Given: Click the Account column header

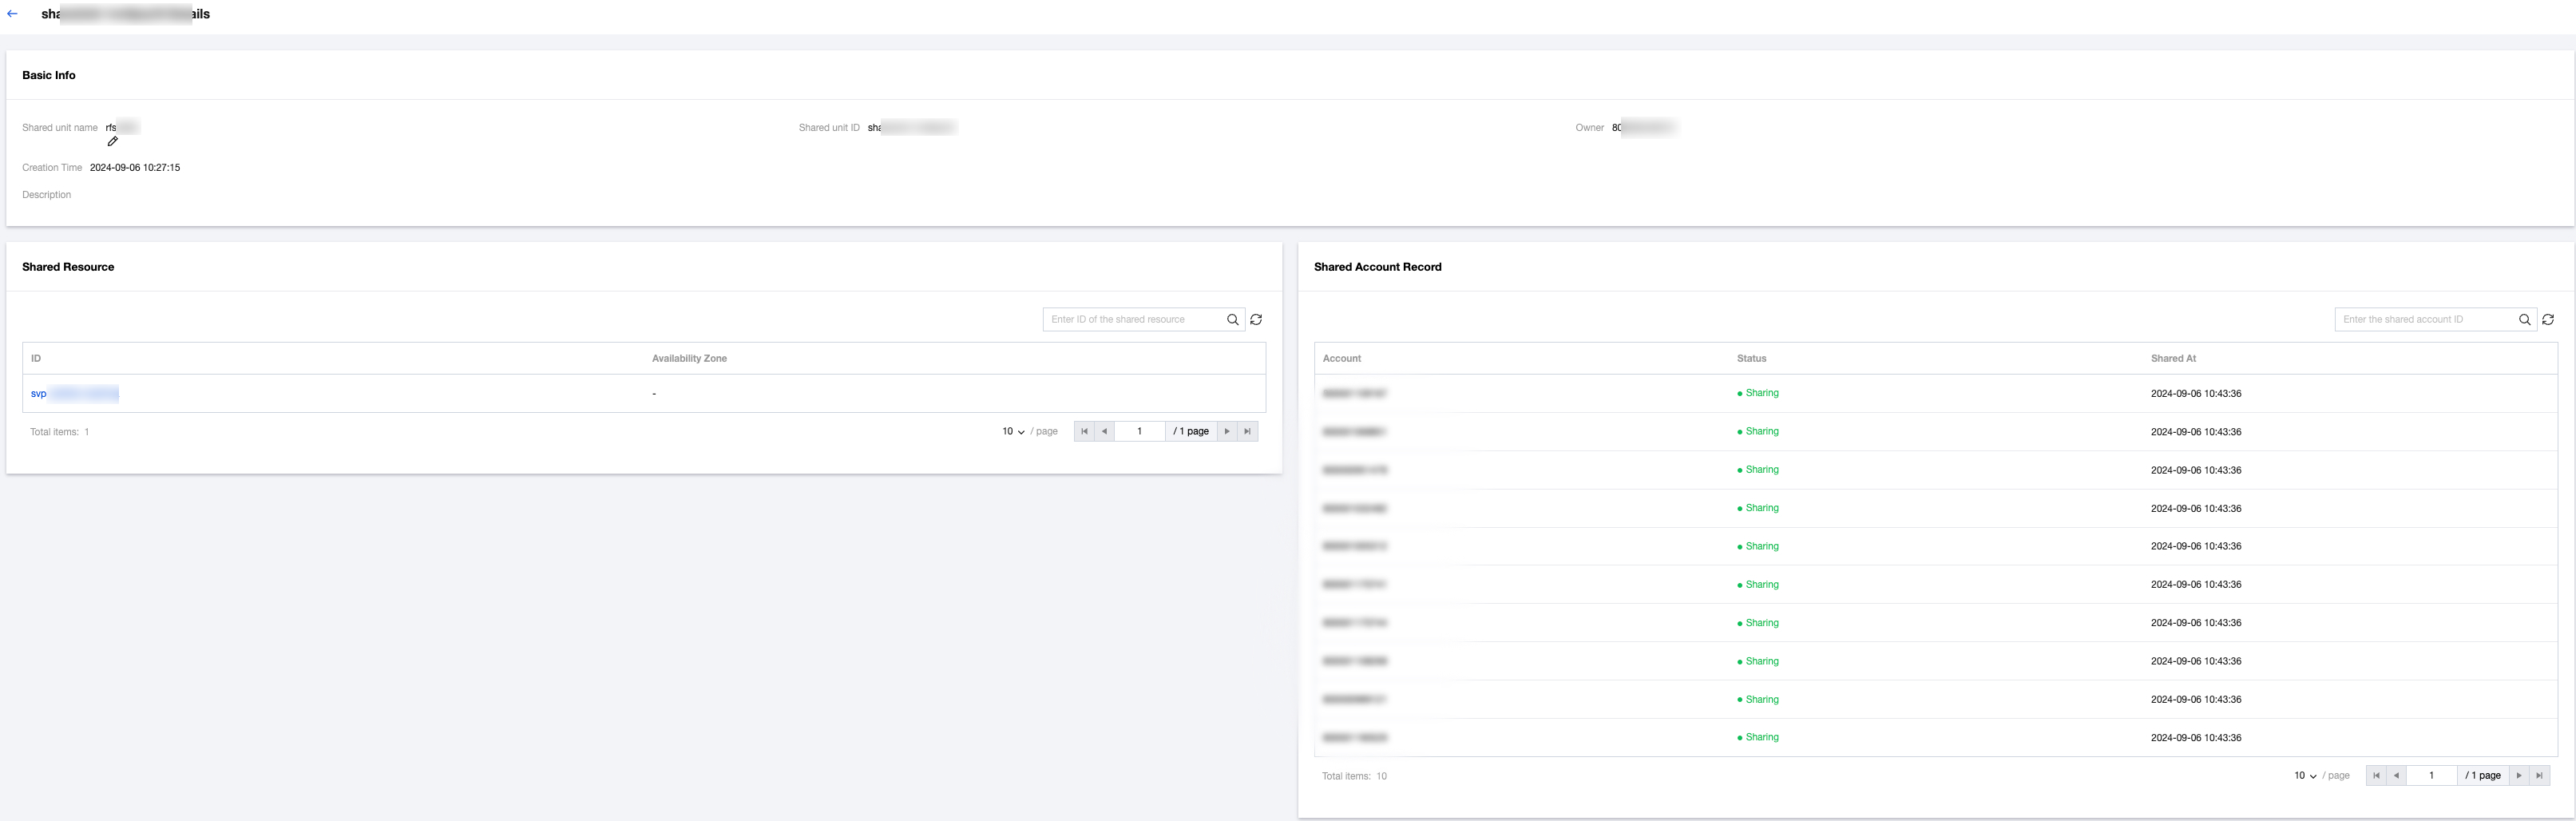Looking at the screenshot, I should 1341,359.
